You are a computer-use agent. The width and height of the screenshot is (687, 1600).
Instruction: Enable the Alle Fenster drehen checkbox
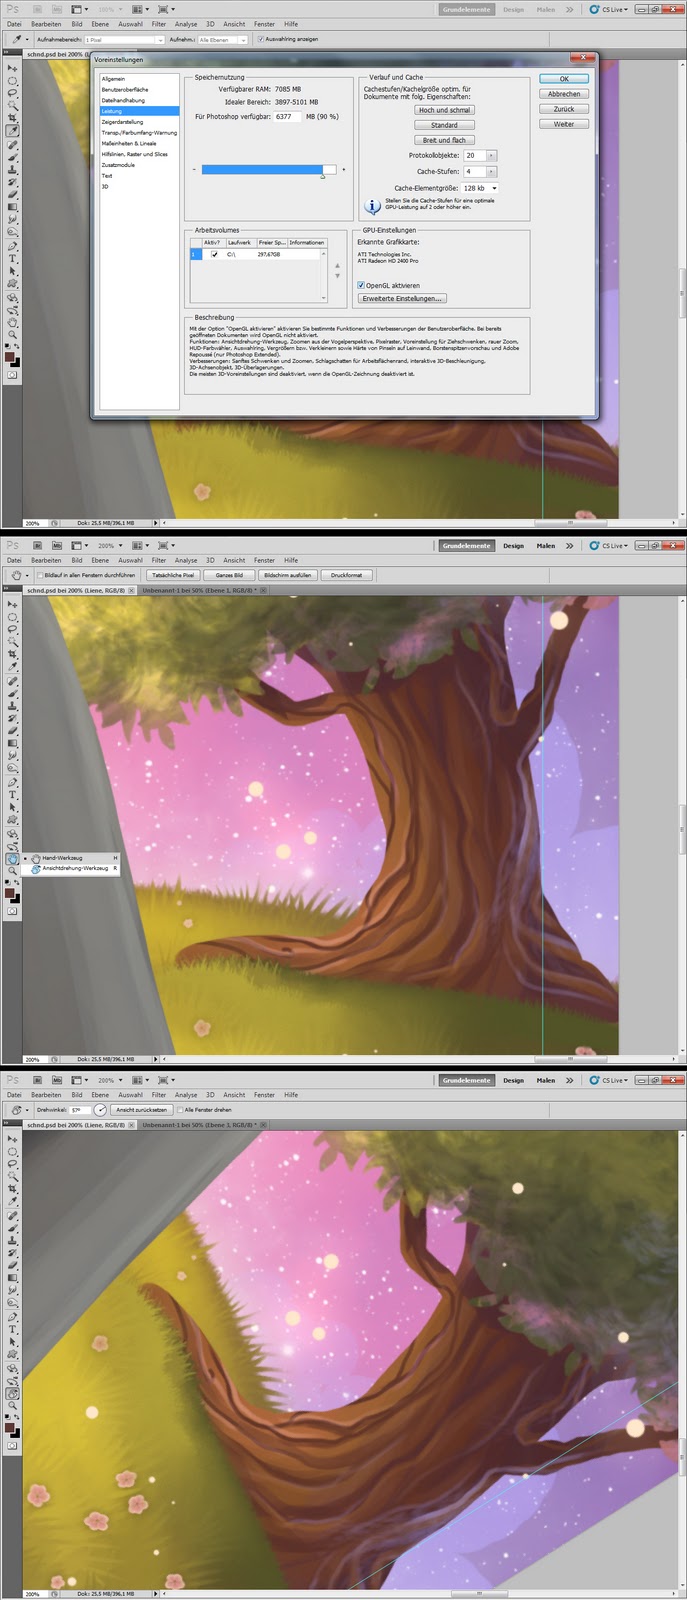(x=179, y=1110)
